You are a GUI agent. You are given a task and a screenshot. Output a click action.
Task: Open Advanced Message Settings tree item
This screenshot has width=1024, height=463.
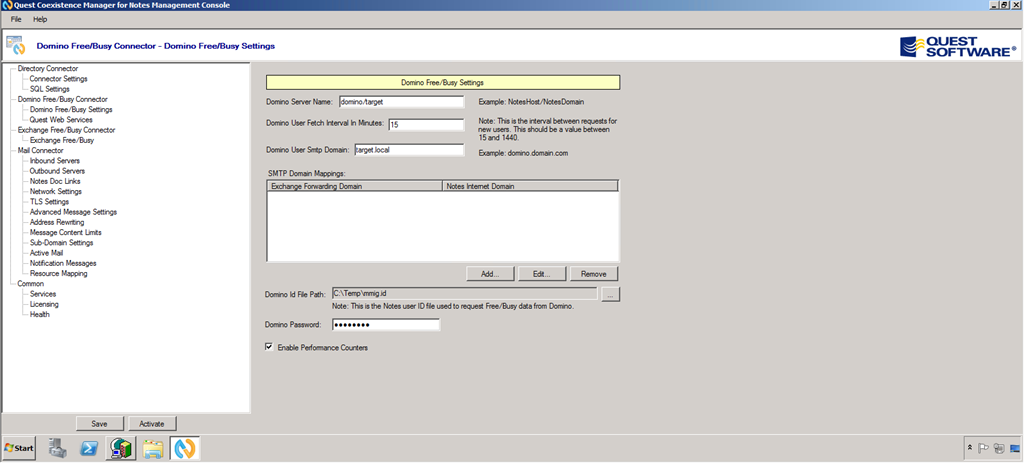coord(73,212)
